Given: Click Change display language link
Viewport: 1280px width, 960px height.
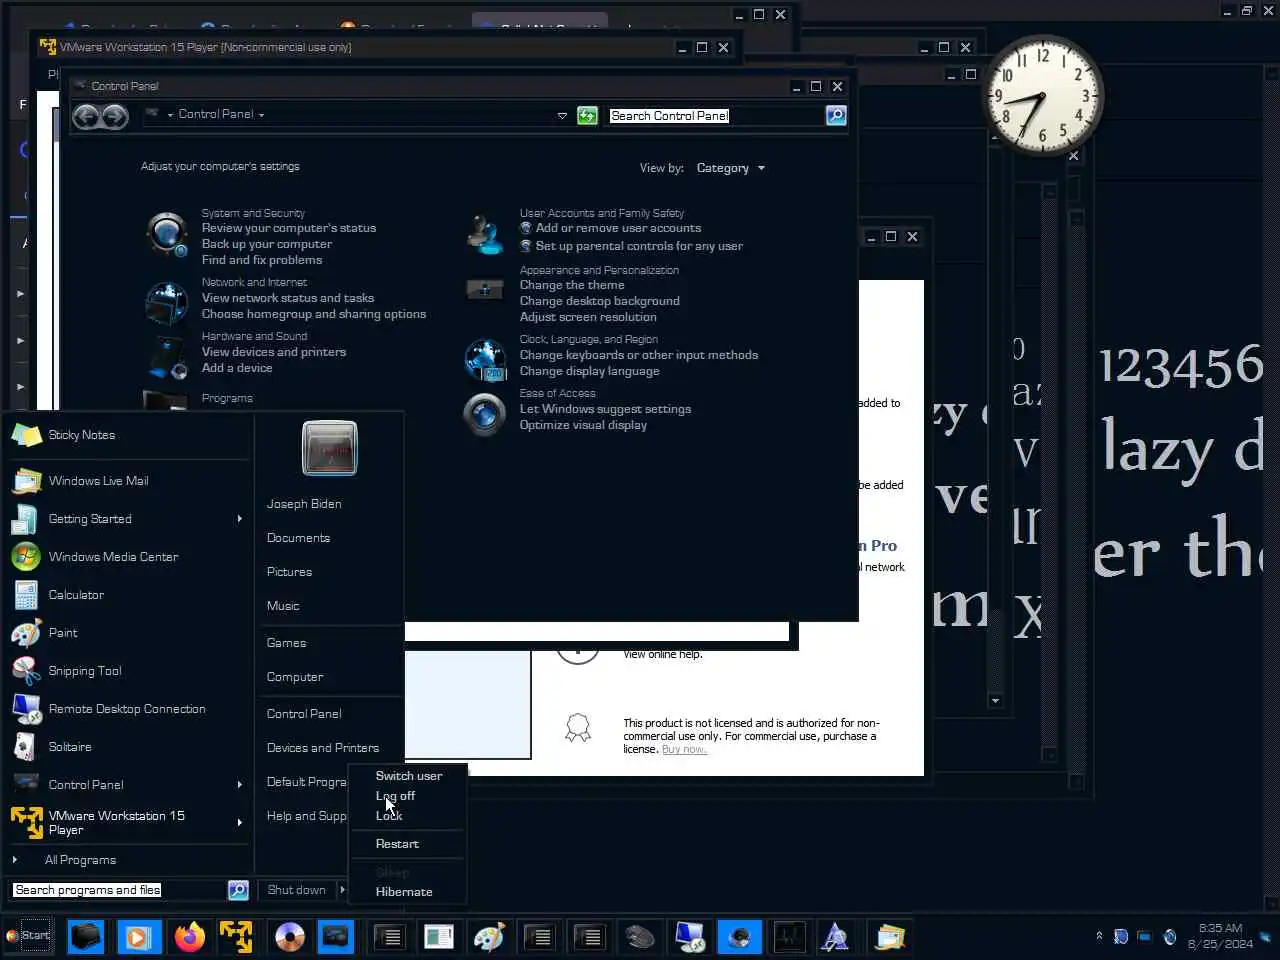Looking at the screenshot, I should coord(589,371).
